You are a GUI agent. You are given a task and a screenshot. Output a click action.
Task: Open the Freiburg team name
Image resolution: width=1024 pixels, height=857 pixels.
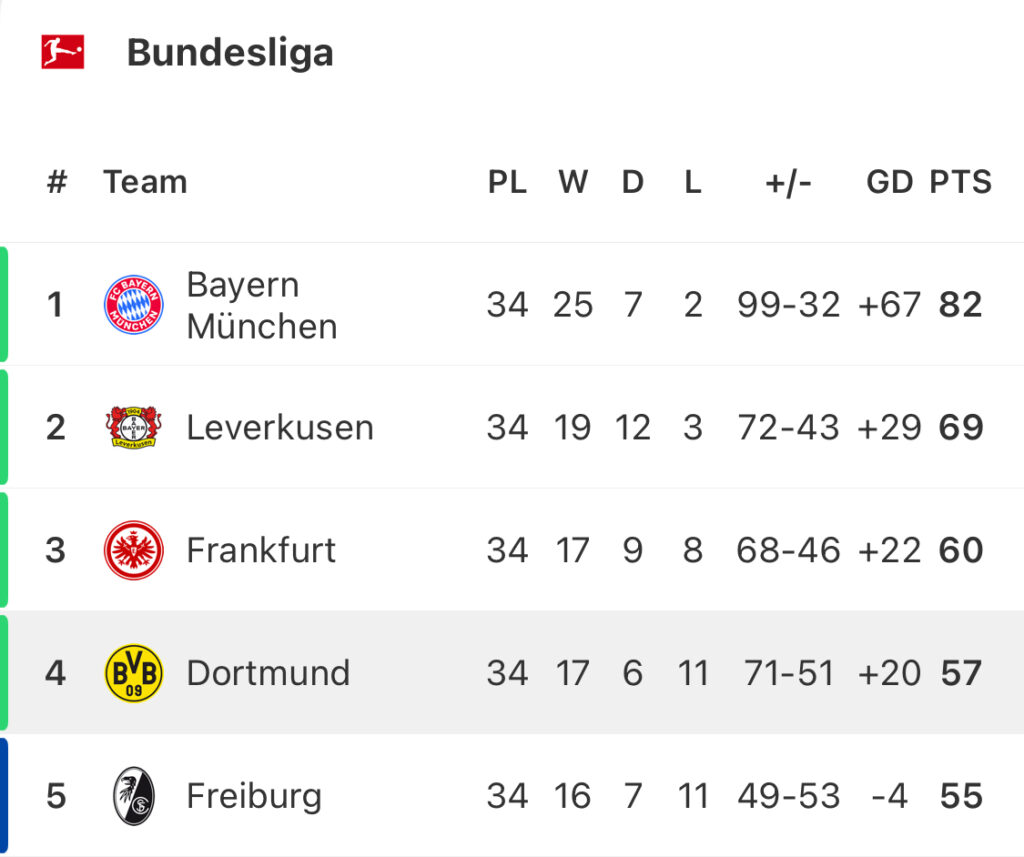pyautogui.click(x=254, y=797)
